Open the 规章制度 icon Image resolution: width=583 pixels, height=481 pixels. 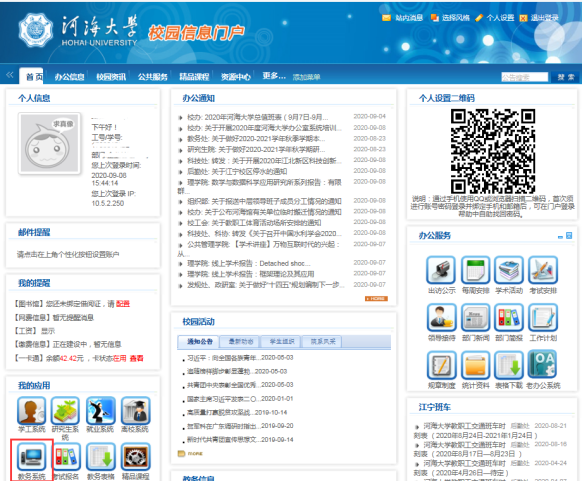(x=441, y=365)
